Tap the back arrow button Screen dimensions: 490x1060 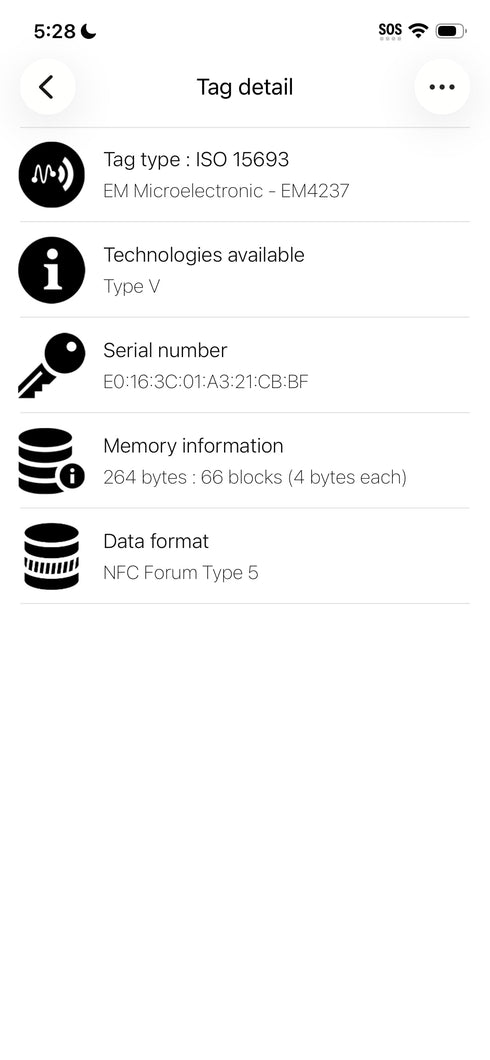(47, 87)
